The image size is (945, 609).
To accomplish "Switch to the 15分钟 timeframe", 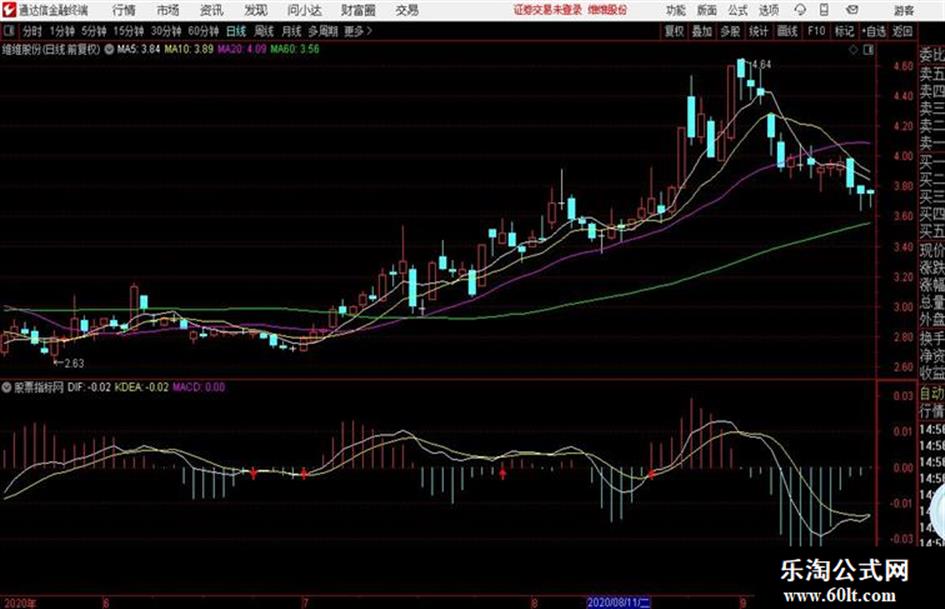I will point(128,31).
